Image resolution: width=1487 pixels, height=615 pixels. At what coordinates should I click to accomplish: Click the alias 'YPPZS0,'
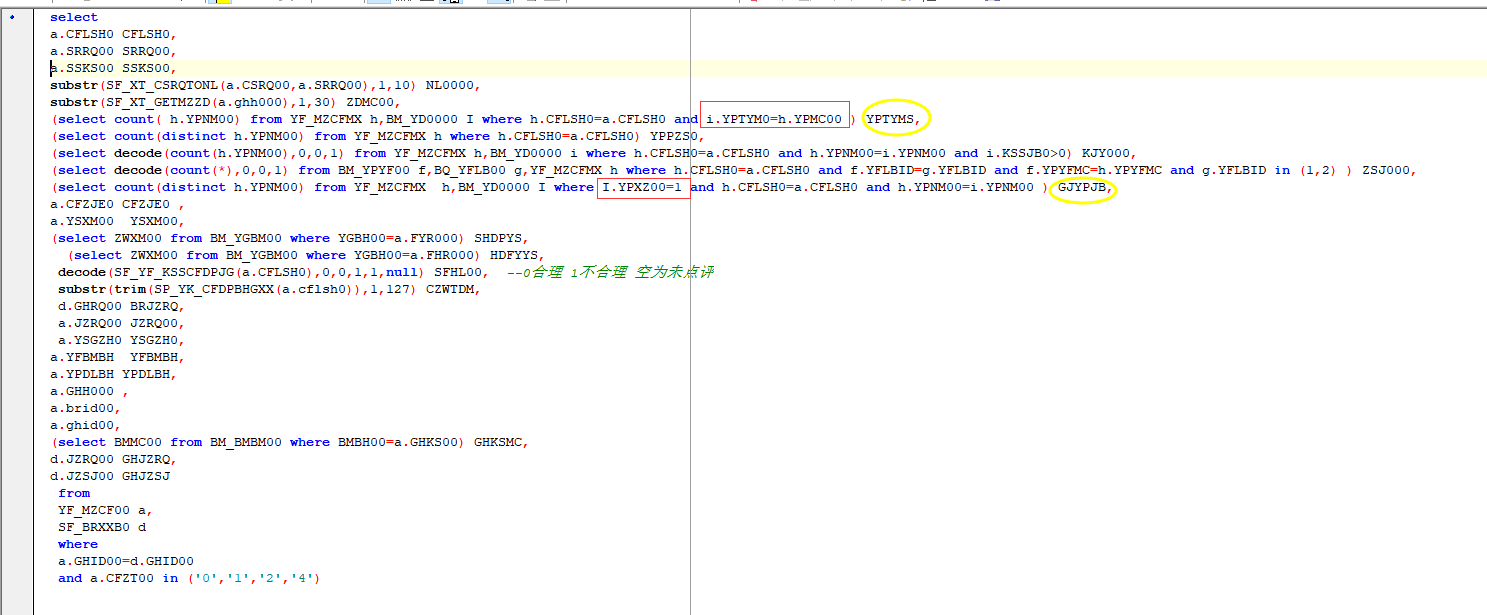678,136
